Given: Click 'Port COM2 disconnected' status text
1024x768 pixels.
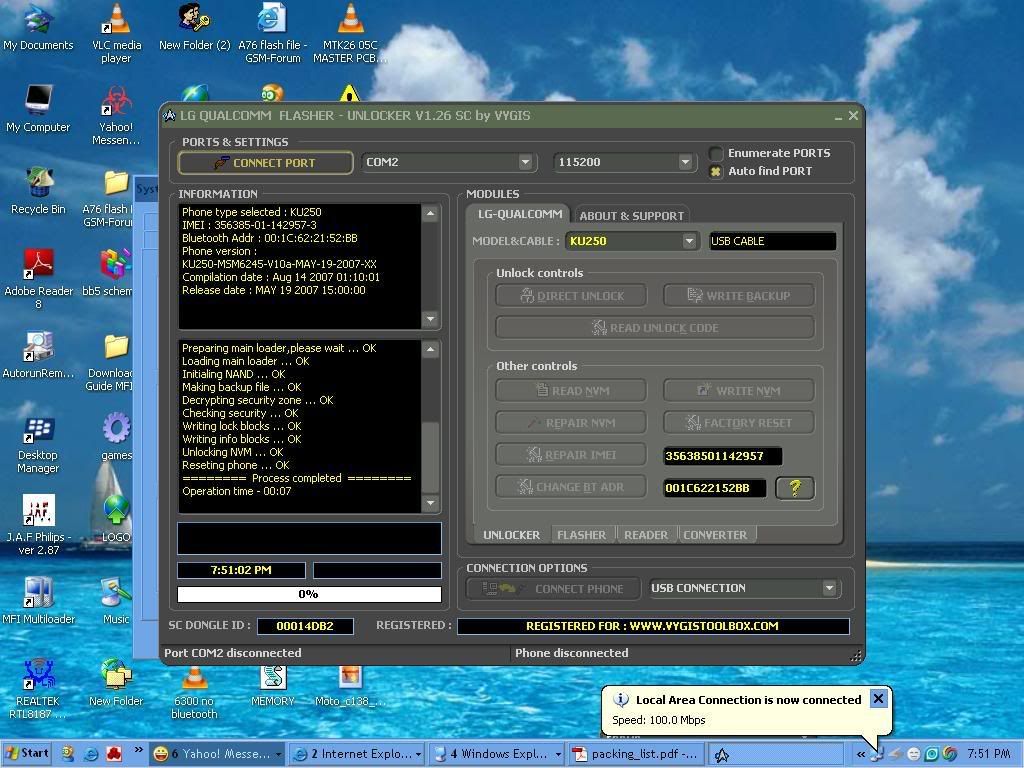Looking at the screenshot, I should point(232,652).
